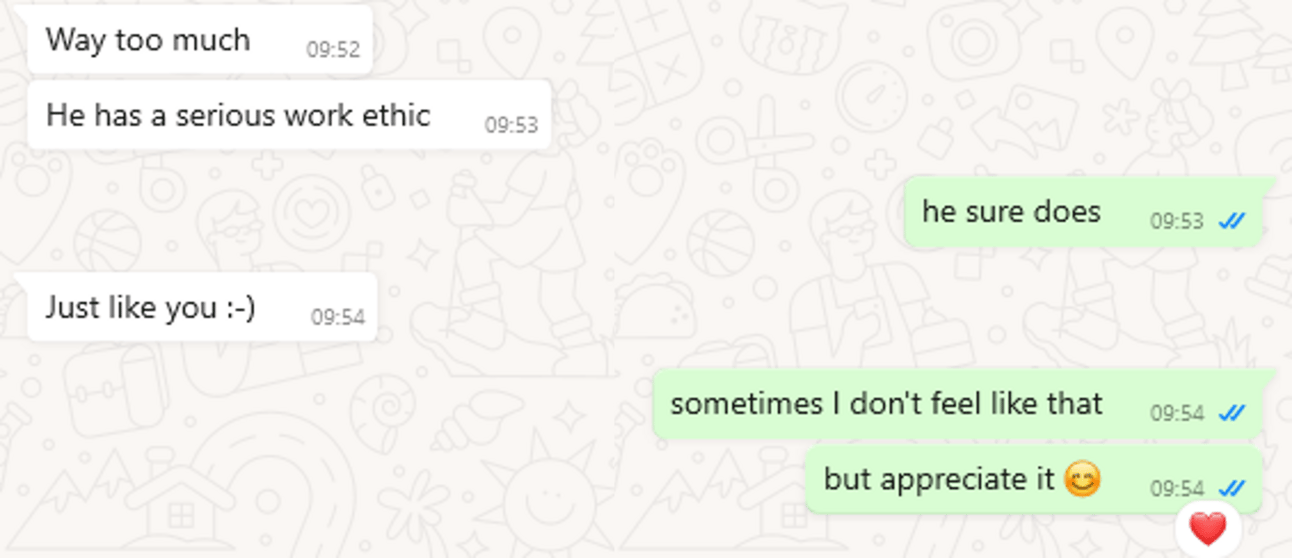Click blue read ticks on "he sure does"
This screenshot has width=1292, height=558.
point(1232,222)
